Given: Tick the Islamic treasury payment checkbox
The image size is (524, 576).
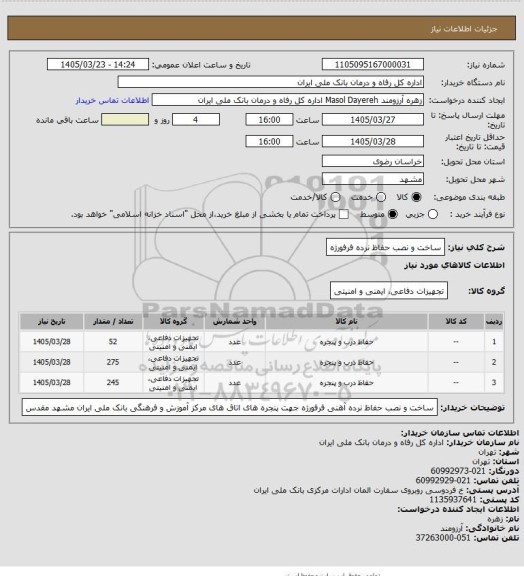Looking at the screenshot, I should tap(344, 214).
